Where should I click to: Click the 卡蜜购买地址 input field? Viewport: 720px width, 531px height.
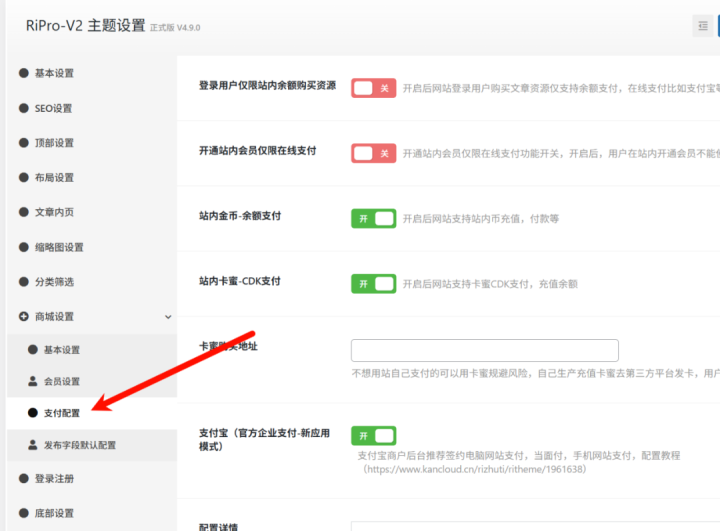[x=484, y=350]
